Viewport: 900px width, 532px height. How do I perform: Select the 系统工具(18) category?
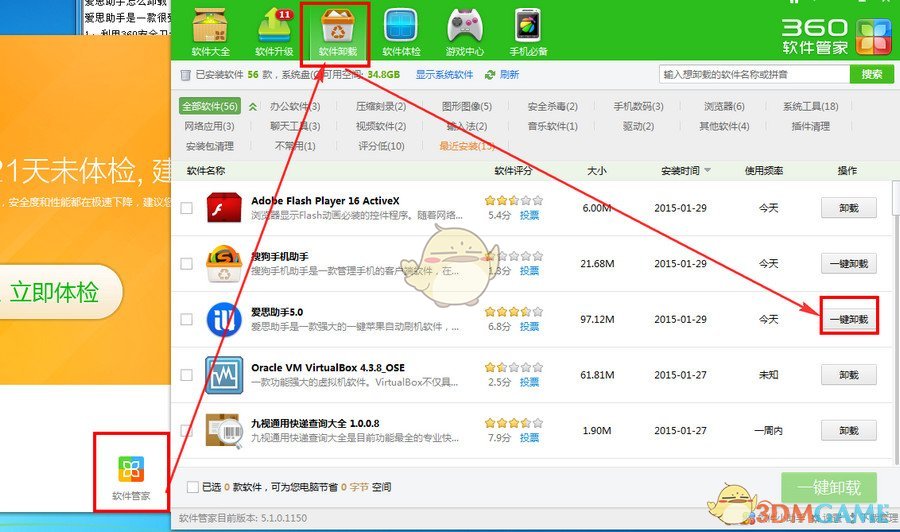[x=810, y=106]
